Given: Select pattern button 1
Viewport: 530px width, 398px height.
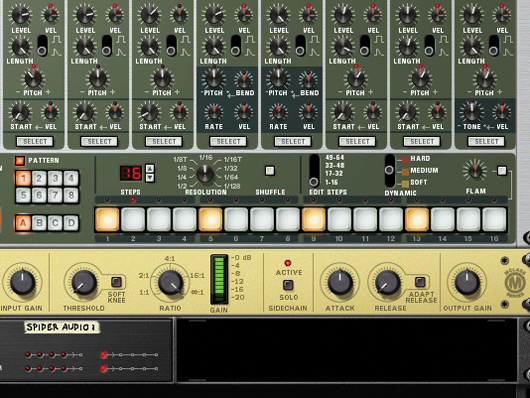Looking at the screenshot, I should pos(23,178).
